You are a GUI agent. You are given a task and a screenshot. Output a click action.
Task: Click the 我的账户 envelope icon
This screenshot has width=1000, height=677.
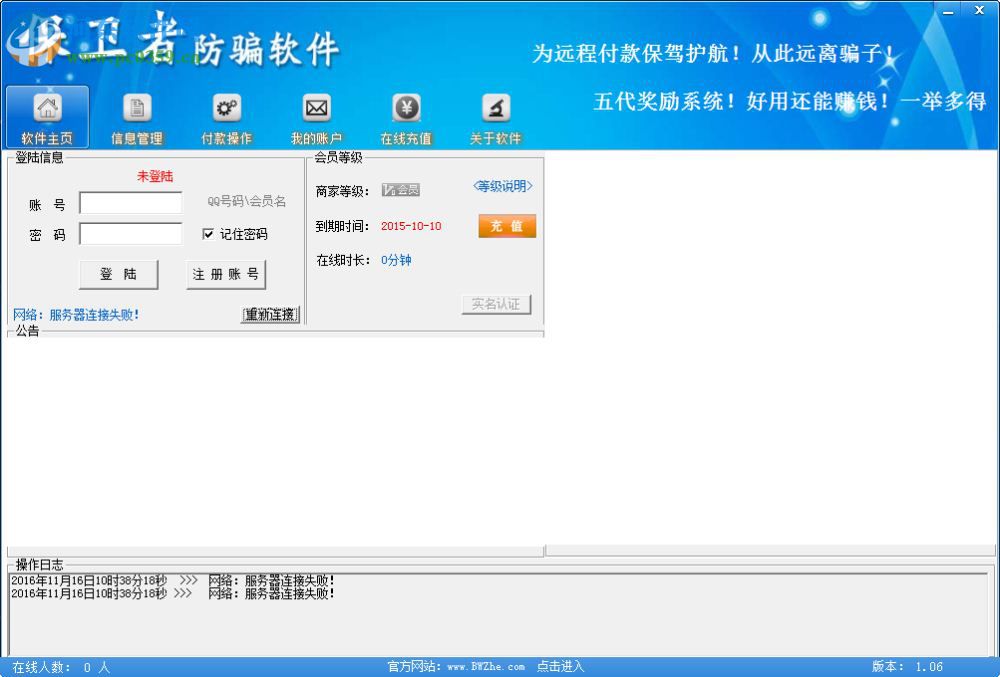(316, 116)
